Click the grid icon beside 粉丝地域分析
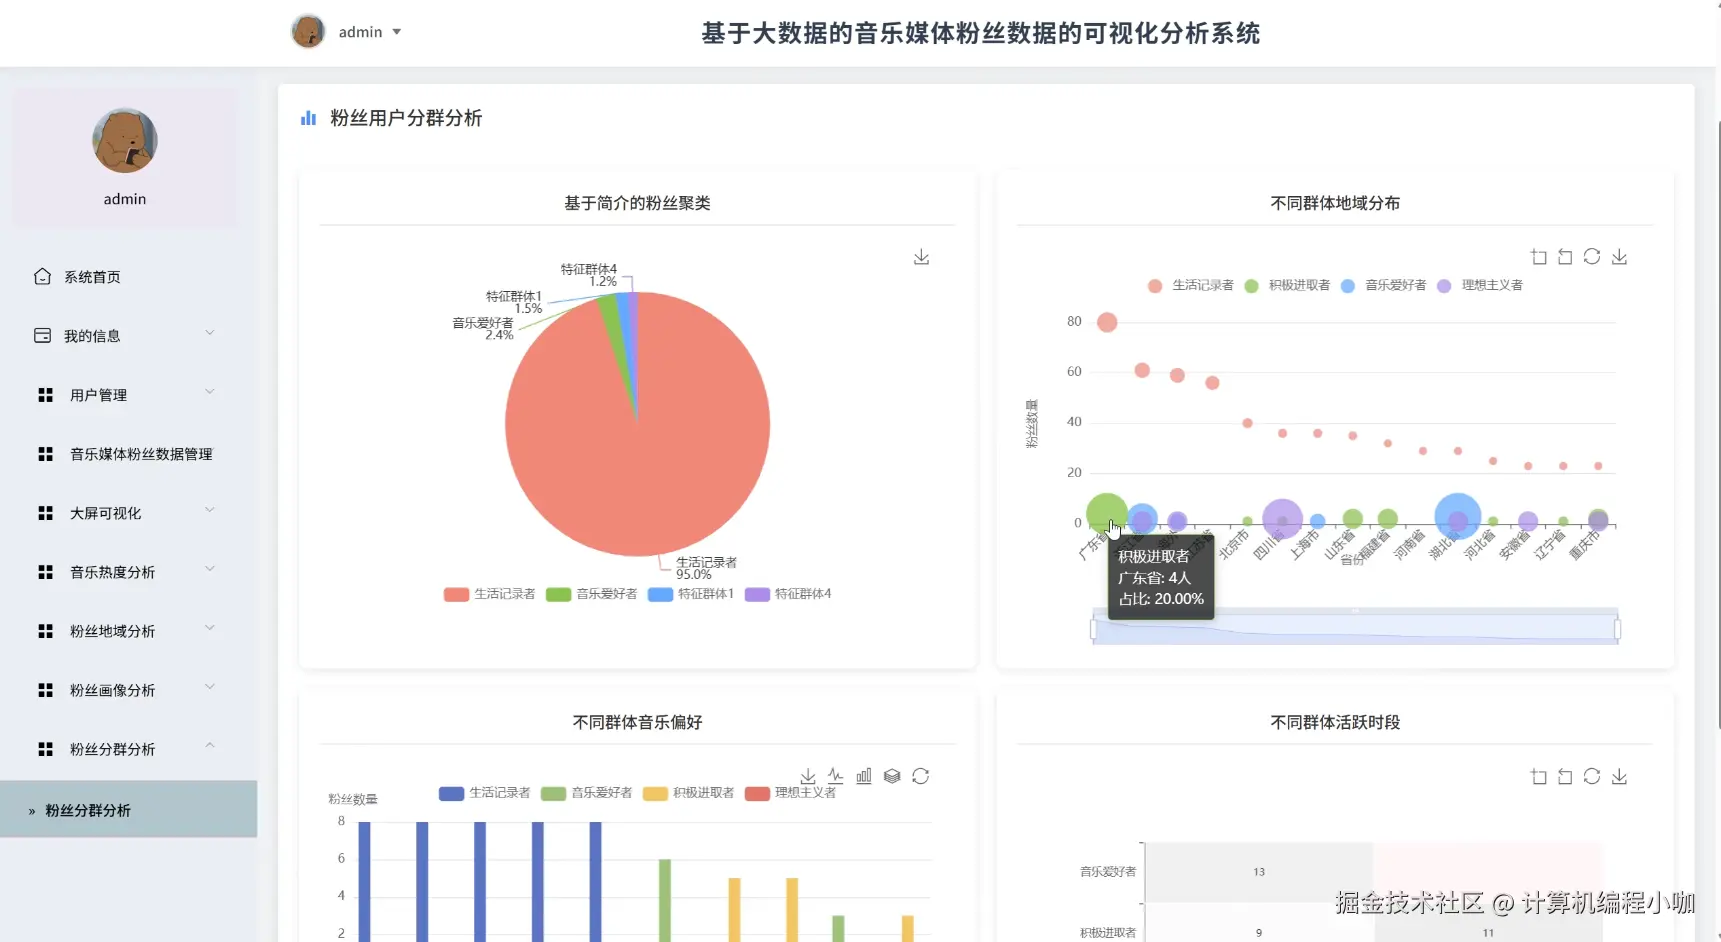1721x942 pixels. pos(45,631)
